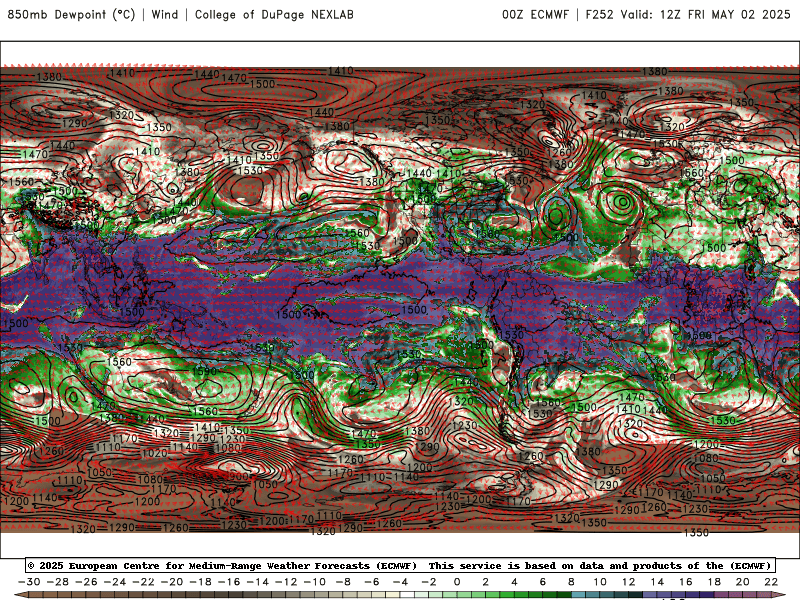This screenshot has width=800, height=600.
Task: Click the "F252" forecast hour text
Action: click(599, 14)
